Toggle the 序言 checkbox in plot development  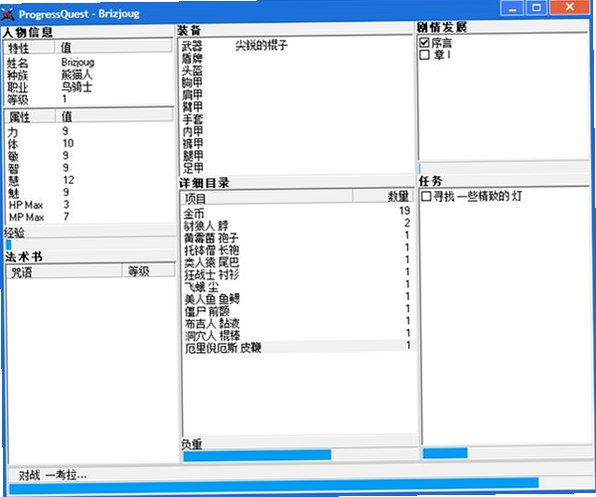pyautogui.click(x=425, y=43)
